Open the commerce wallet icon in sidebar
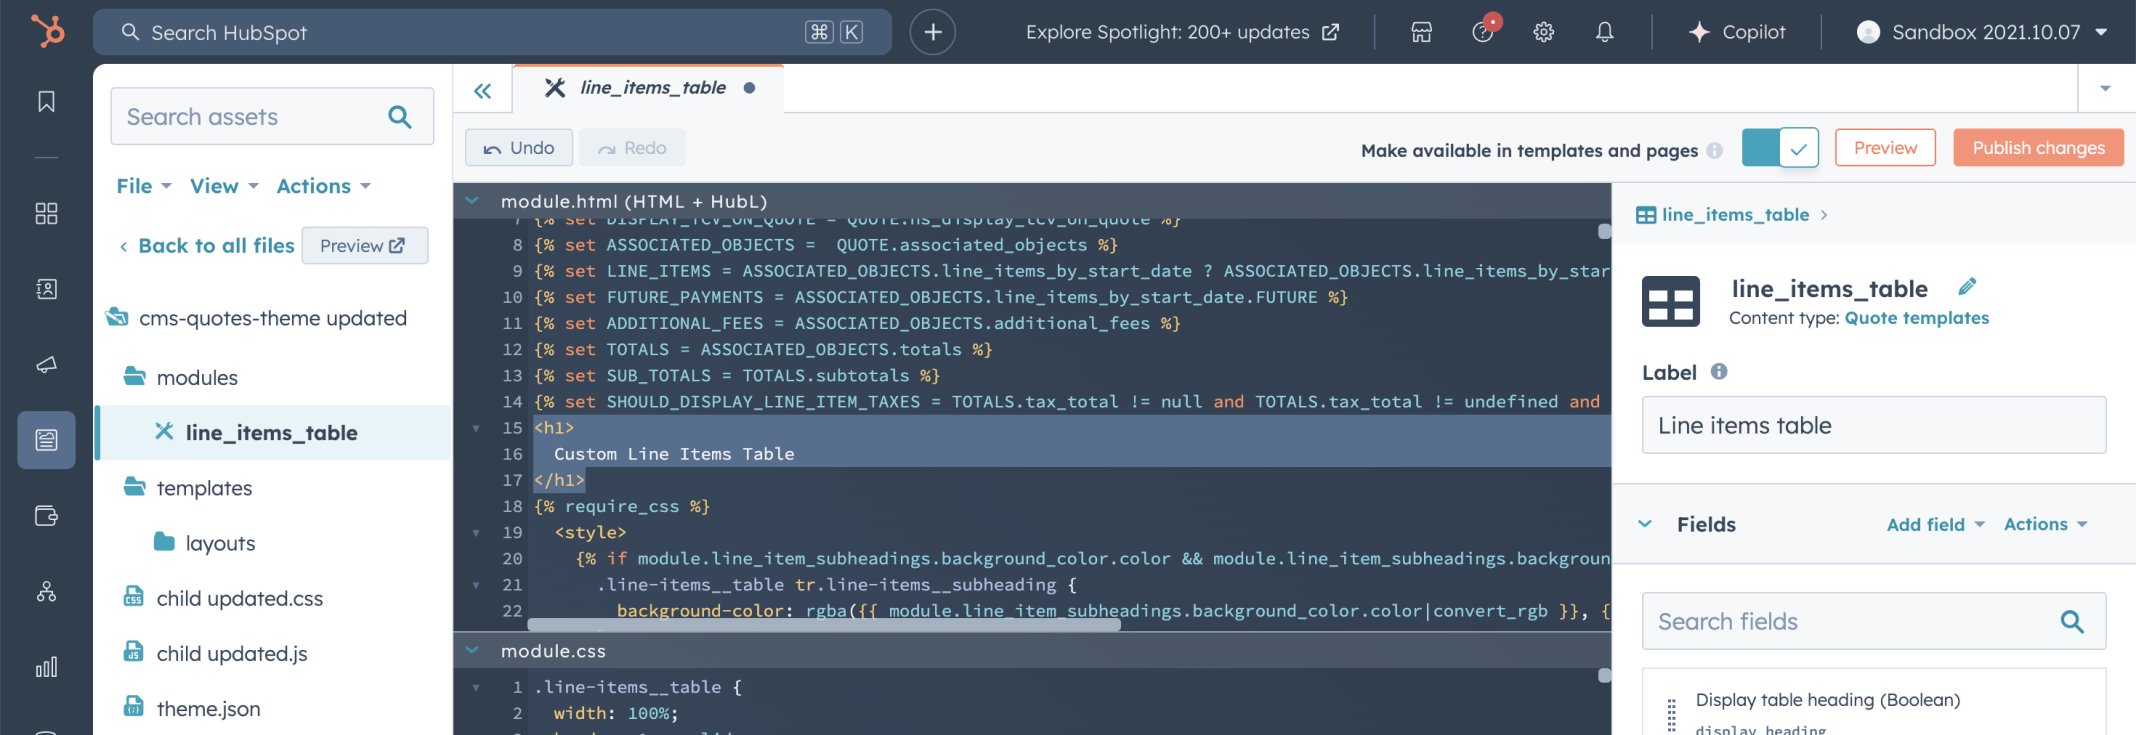The width and height of the screenshot is (2136, 735). [46, 516]
